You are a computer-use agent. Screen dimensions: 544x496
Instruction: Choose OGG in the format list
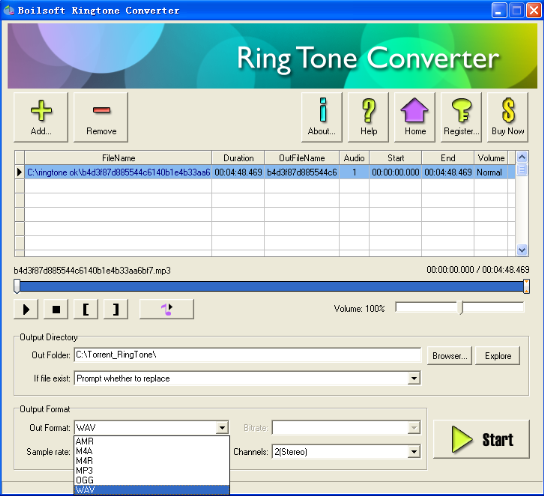(152, 480)
